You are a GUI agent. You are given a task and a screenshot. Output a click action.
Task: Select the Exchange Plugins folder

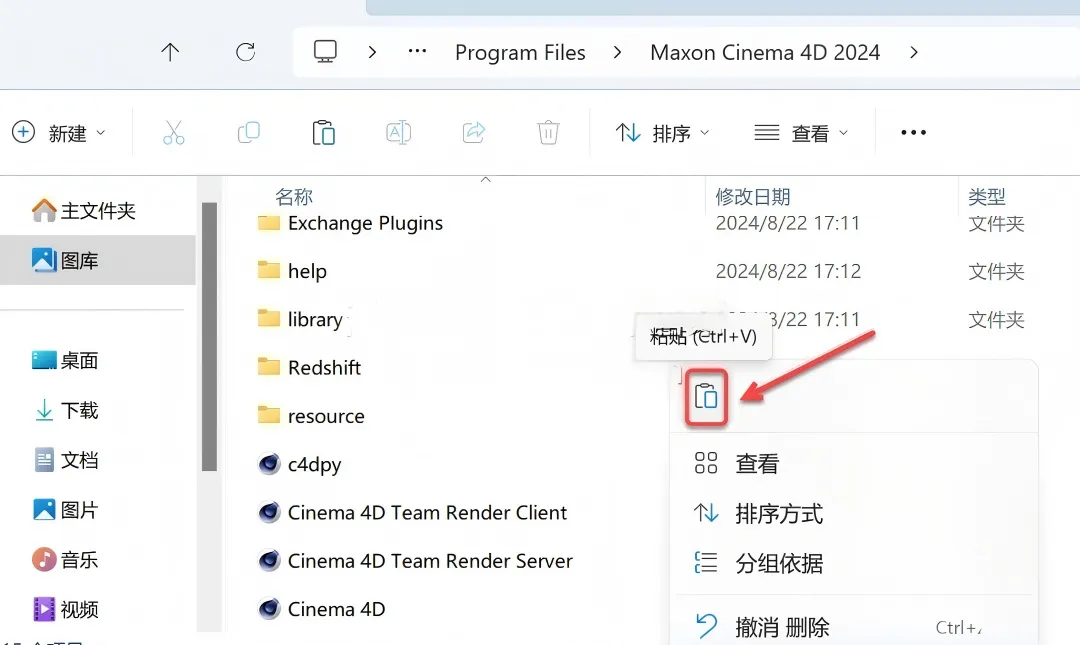point(365,223)
